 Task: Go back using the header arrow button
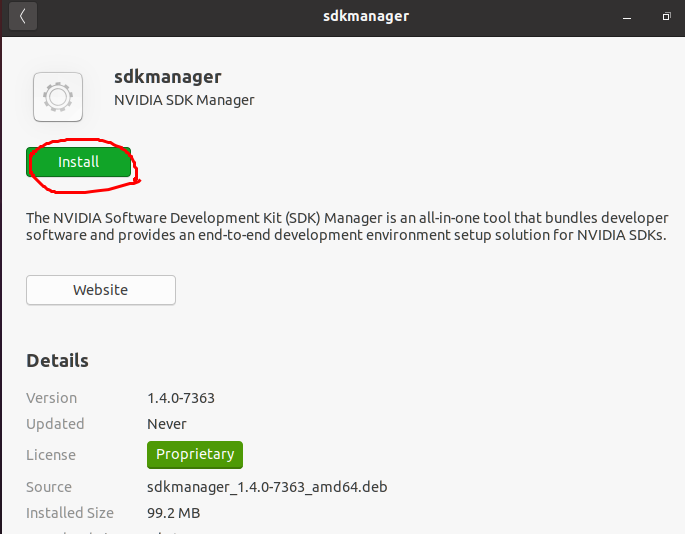pyautogui.click(x=23, y=16)
